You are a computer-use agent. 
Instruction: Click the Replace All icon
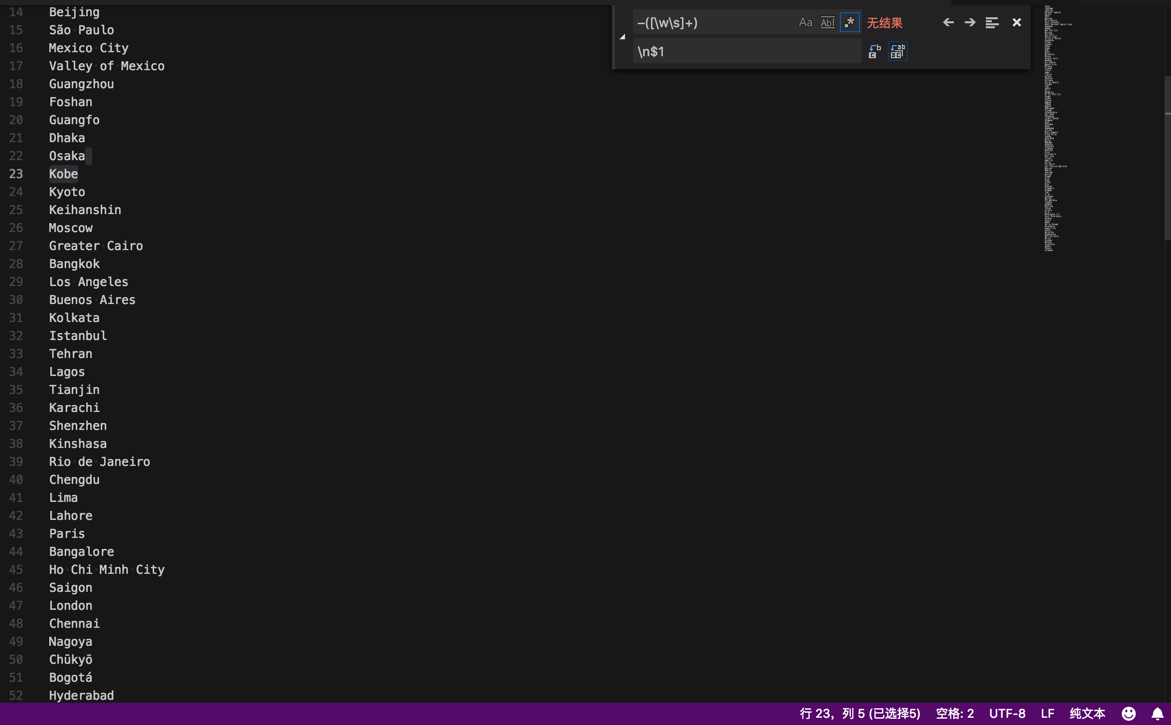898,52
